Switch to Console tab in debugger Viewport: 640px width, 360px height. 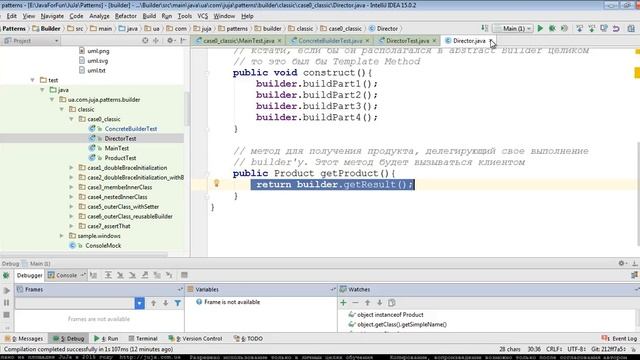tap(66, 276)
